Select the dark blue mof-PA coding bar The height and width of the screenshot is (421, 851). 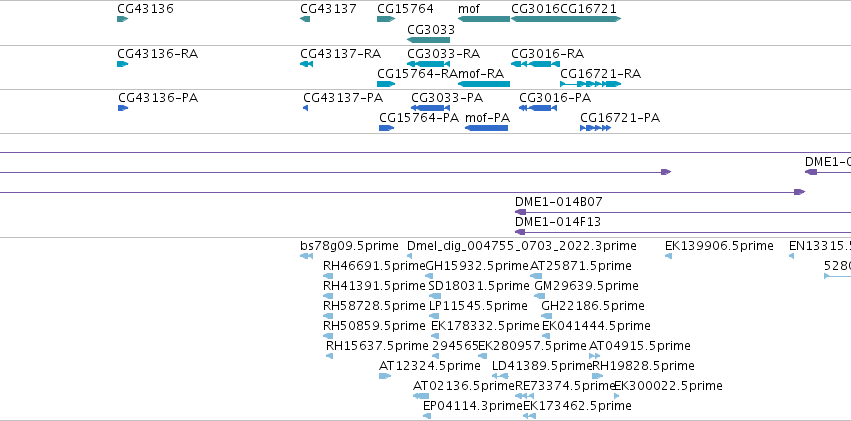[x=486, y=128]
